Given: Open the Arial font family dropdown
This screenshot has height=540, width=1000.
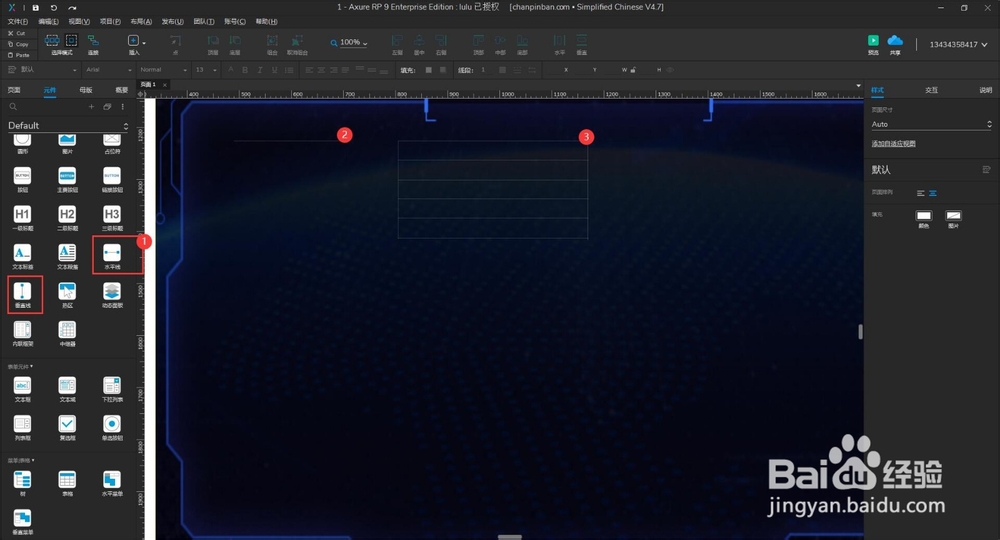Looking at the screenshot, I should coord(108,69).
